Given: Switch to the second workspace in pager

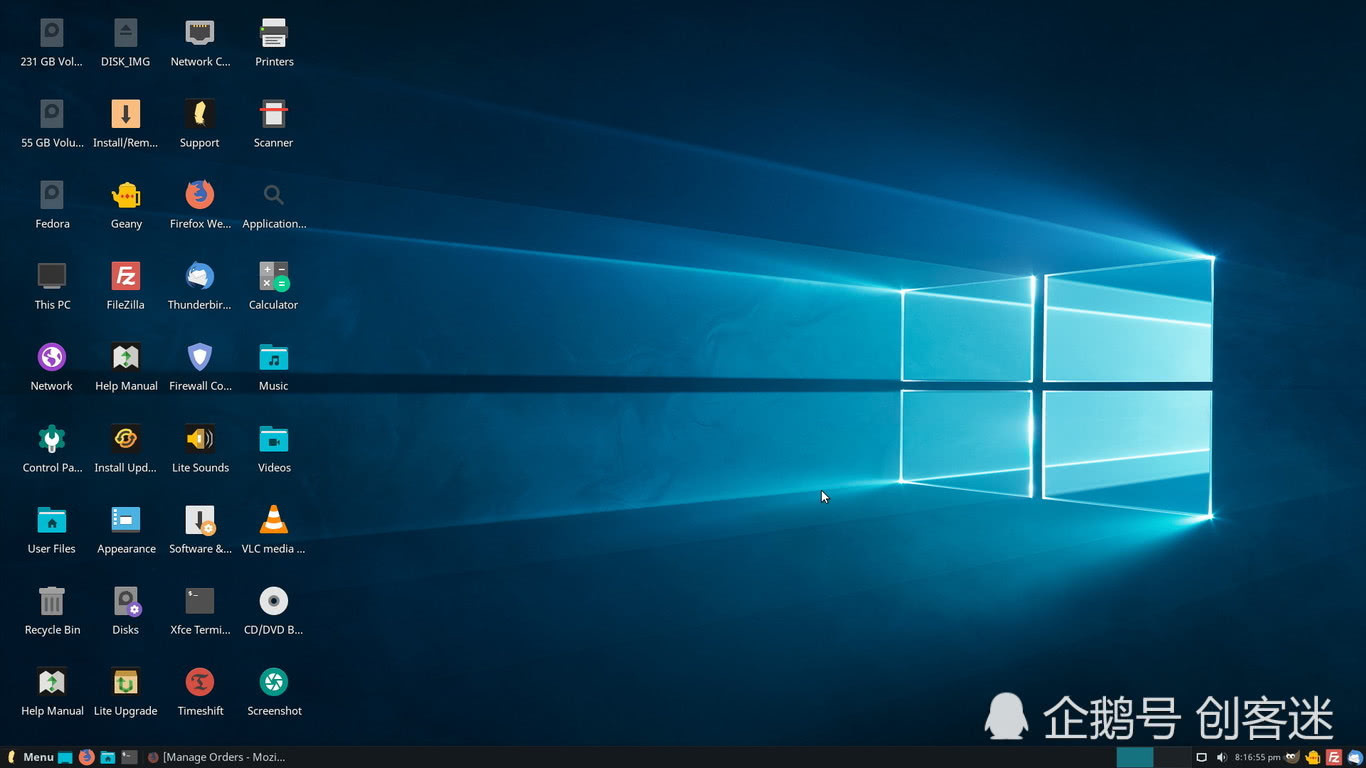Looking at the screenshot, I should tap(1172, 757).
